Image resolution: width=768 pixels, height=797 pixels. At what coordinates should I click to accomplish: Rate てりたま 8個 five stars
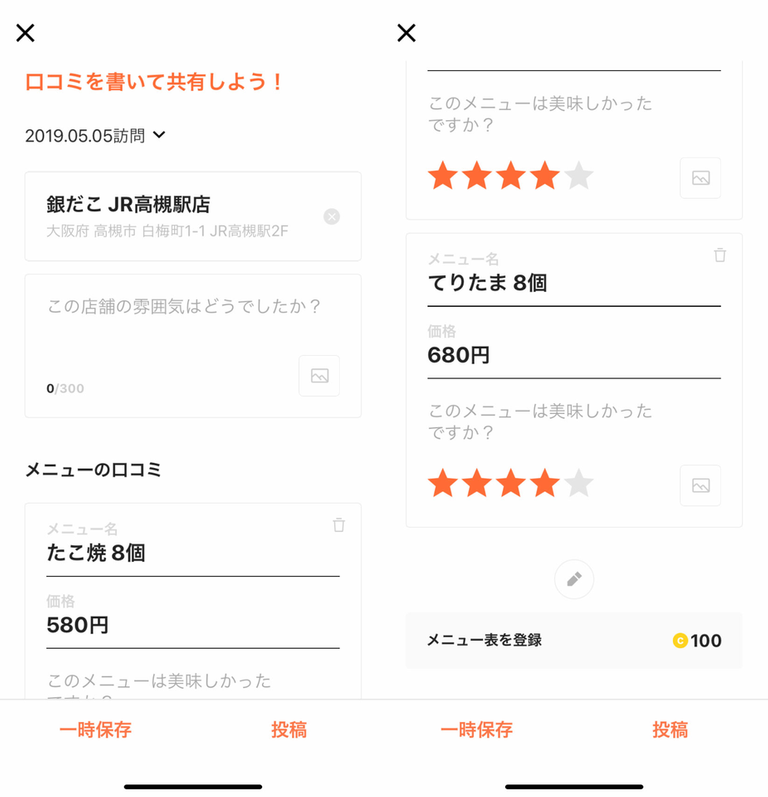(x=579, y=484)
